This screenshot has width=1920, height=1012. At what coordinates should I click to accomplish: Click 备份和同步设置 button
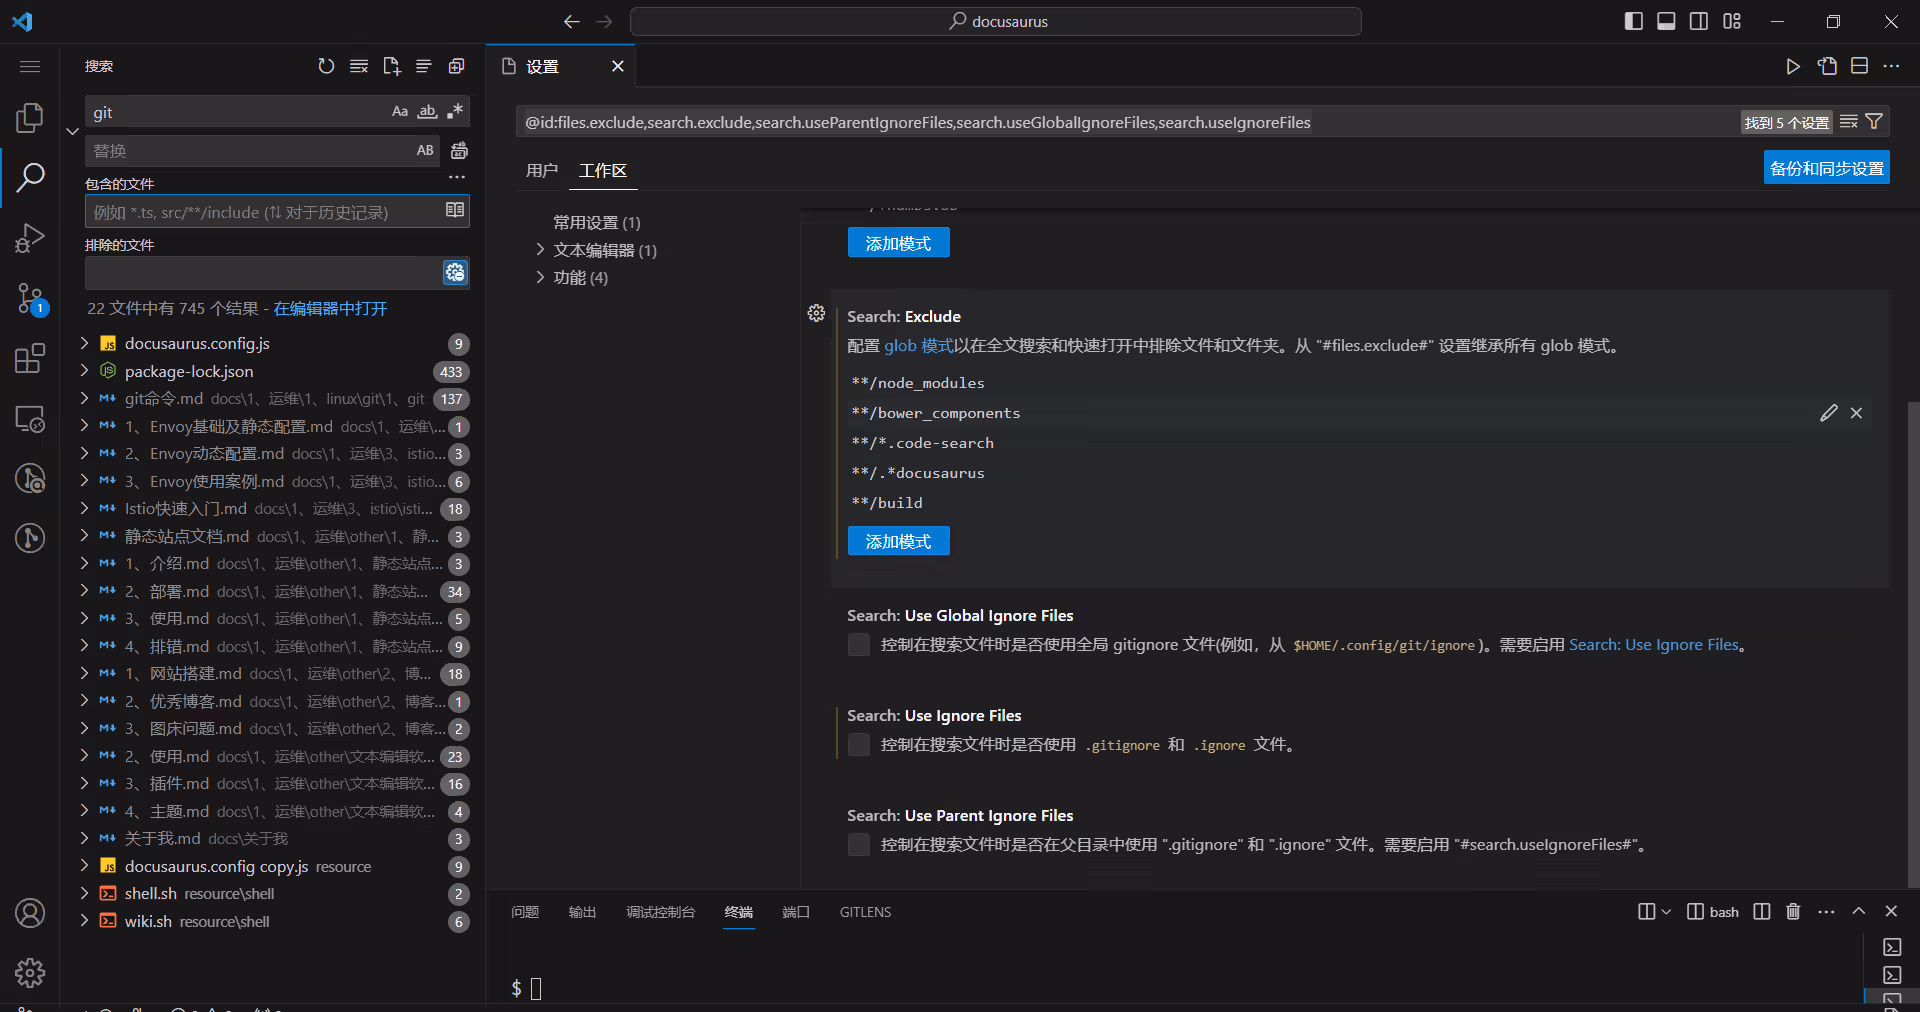(1826, 168)
